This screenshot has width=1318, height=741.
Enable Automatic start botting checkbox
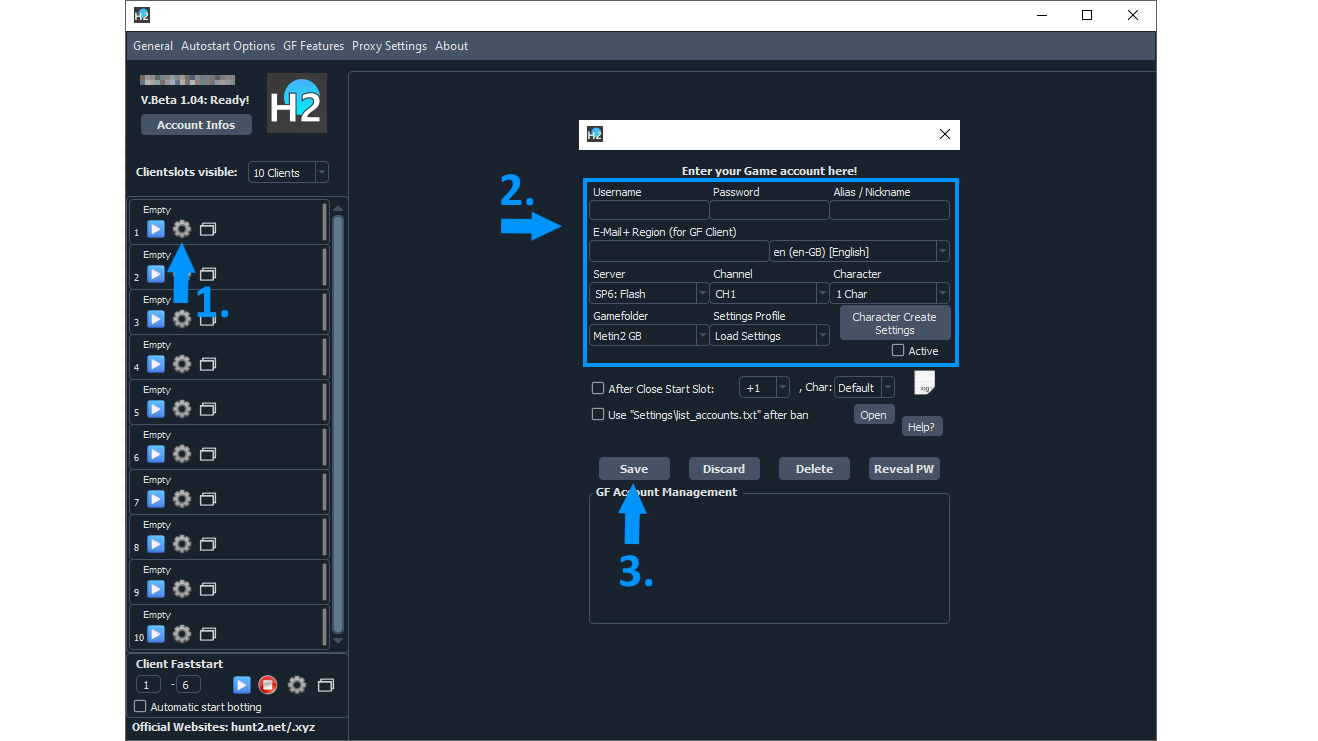coord(140,707)
